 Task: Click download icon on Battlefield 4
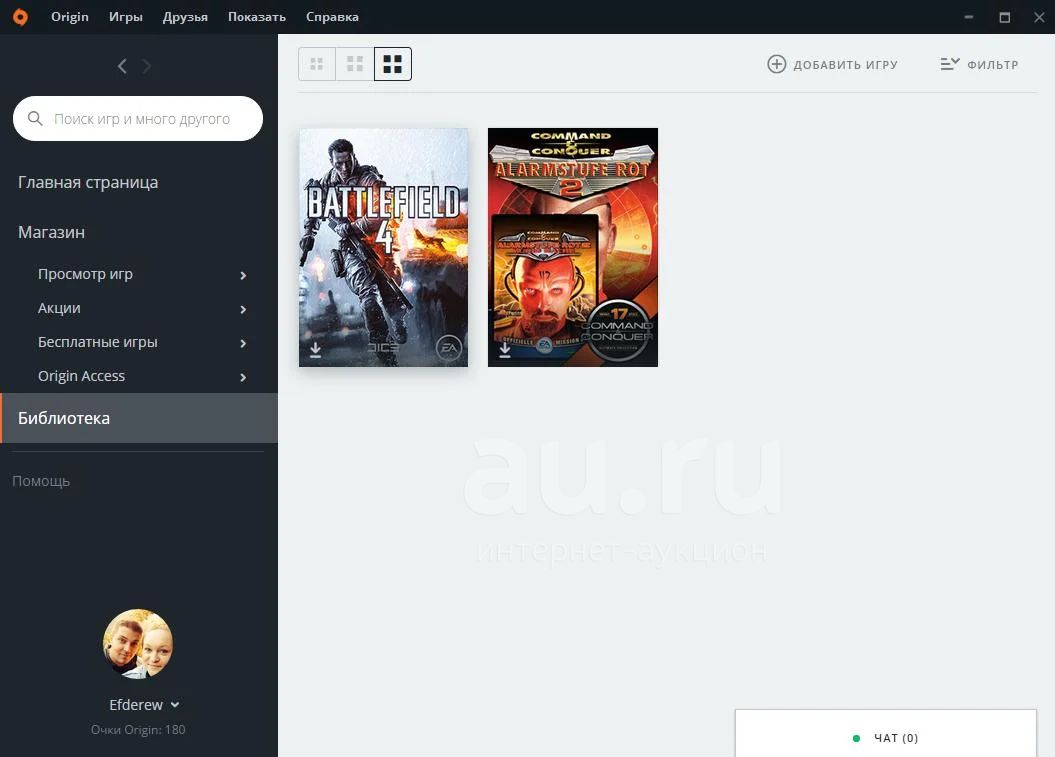[315, 349]
